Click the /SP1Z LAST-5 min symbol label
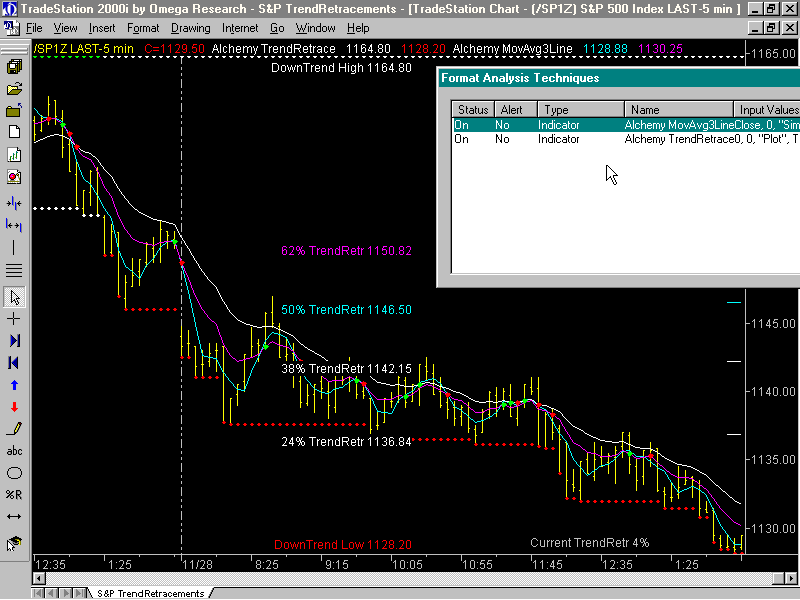 coord(84,49)
